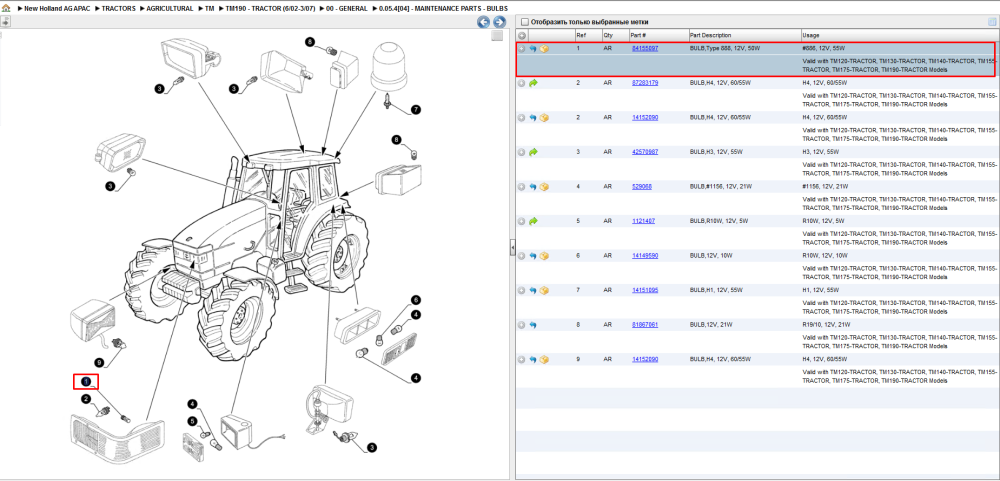Open part number link 42570987
The width and height of the screenshot is (1000, 481).
tap(645, 152)
